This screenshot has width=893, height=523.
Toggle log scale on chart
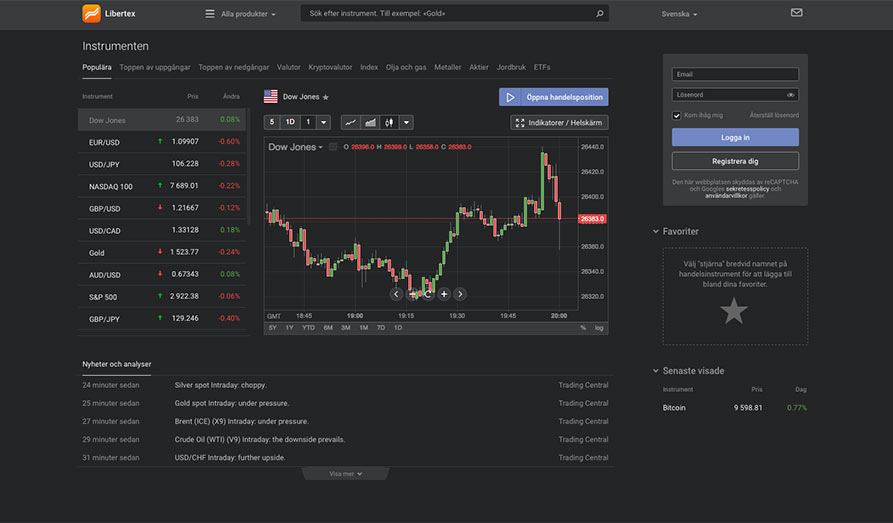(x=599, y=328)
